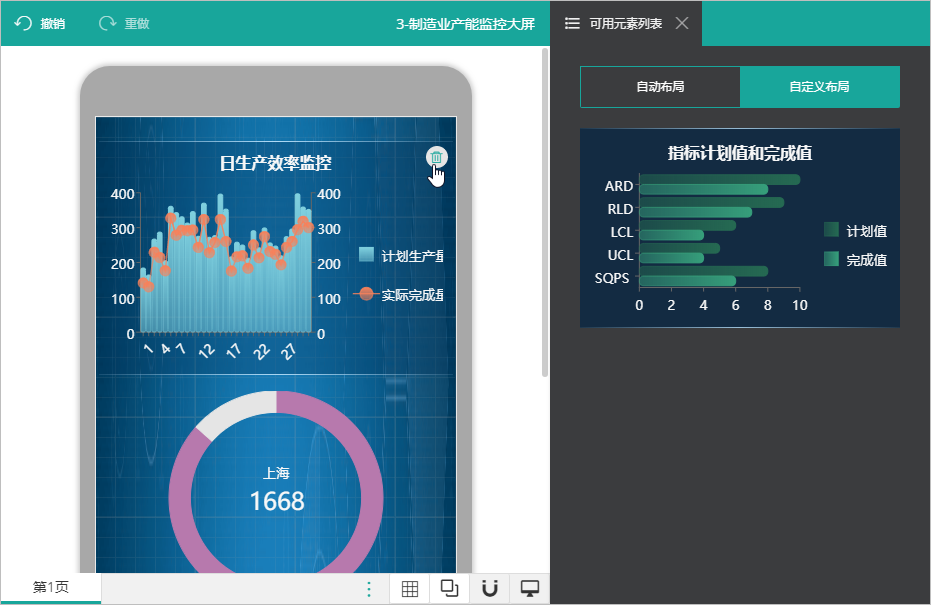Toggle the magnet snap icon
The image size is (931, 605).
tap(490, 588)
